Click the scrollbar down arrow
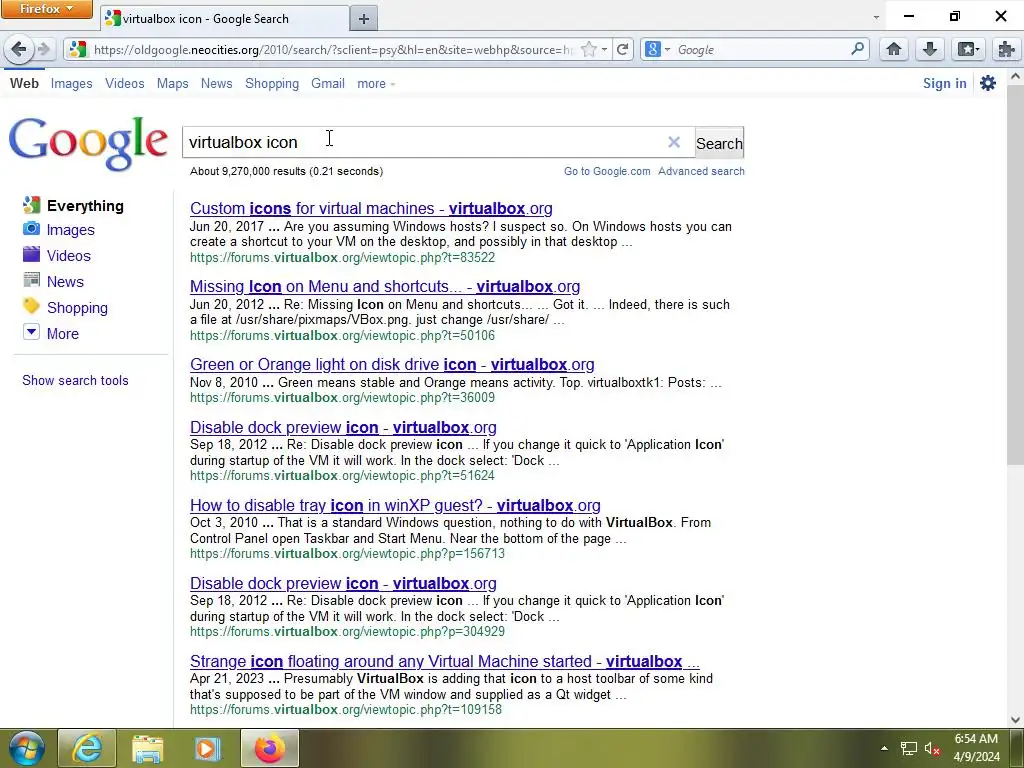The image size is (1024, 768). tap(1015, 720)
